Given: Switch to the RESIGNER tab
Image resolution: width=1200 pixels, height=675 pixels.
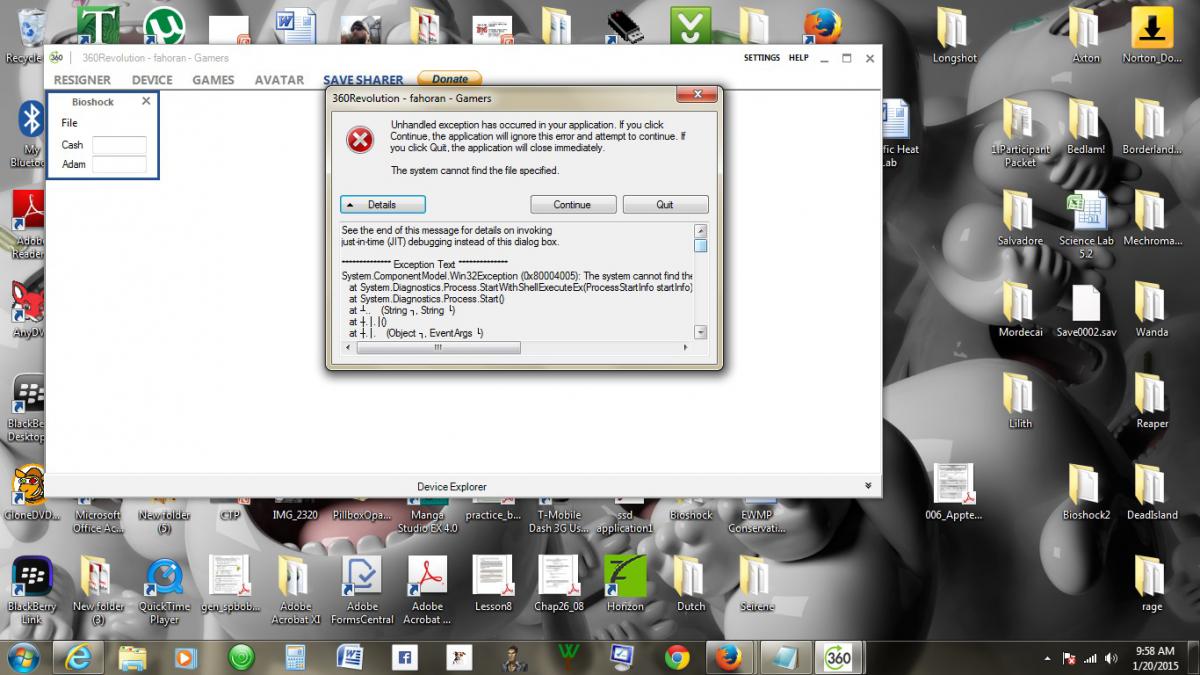Looking at the screenshot, I should pyautogui.click(x=82, y=80).
